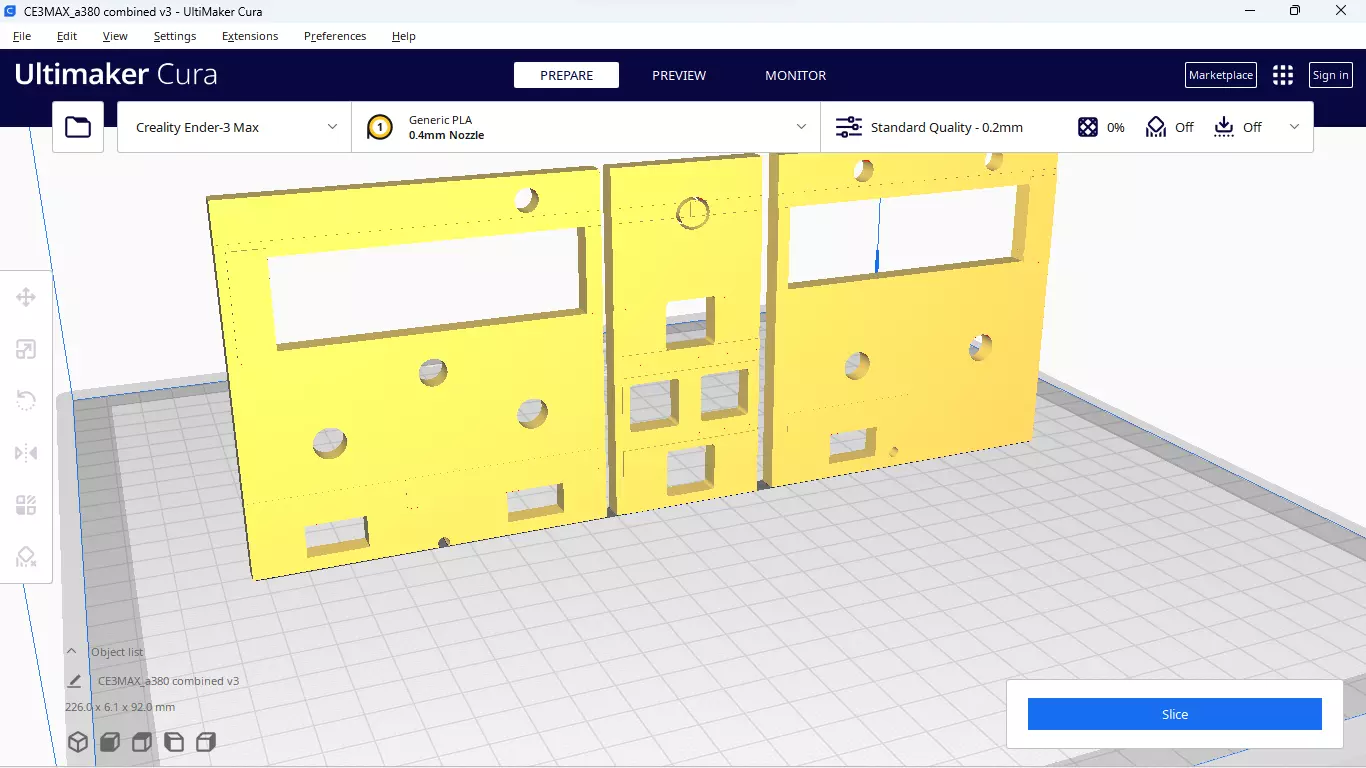Open the Extensions menu
The width and height of the screenshot is (1366, 768).
(250, 36)
